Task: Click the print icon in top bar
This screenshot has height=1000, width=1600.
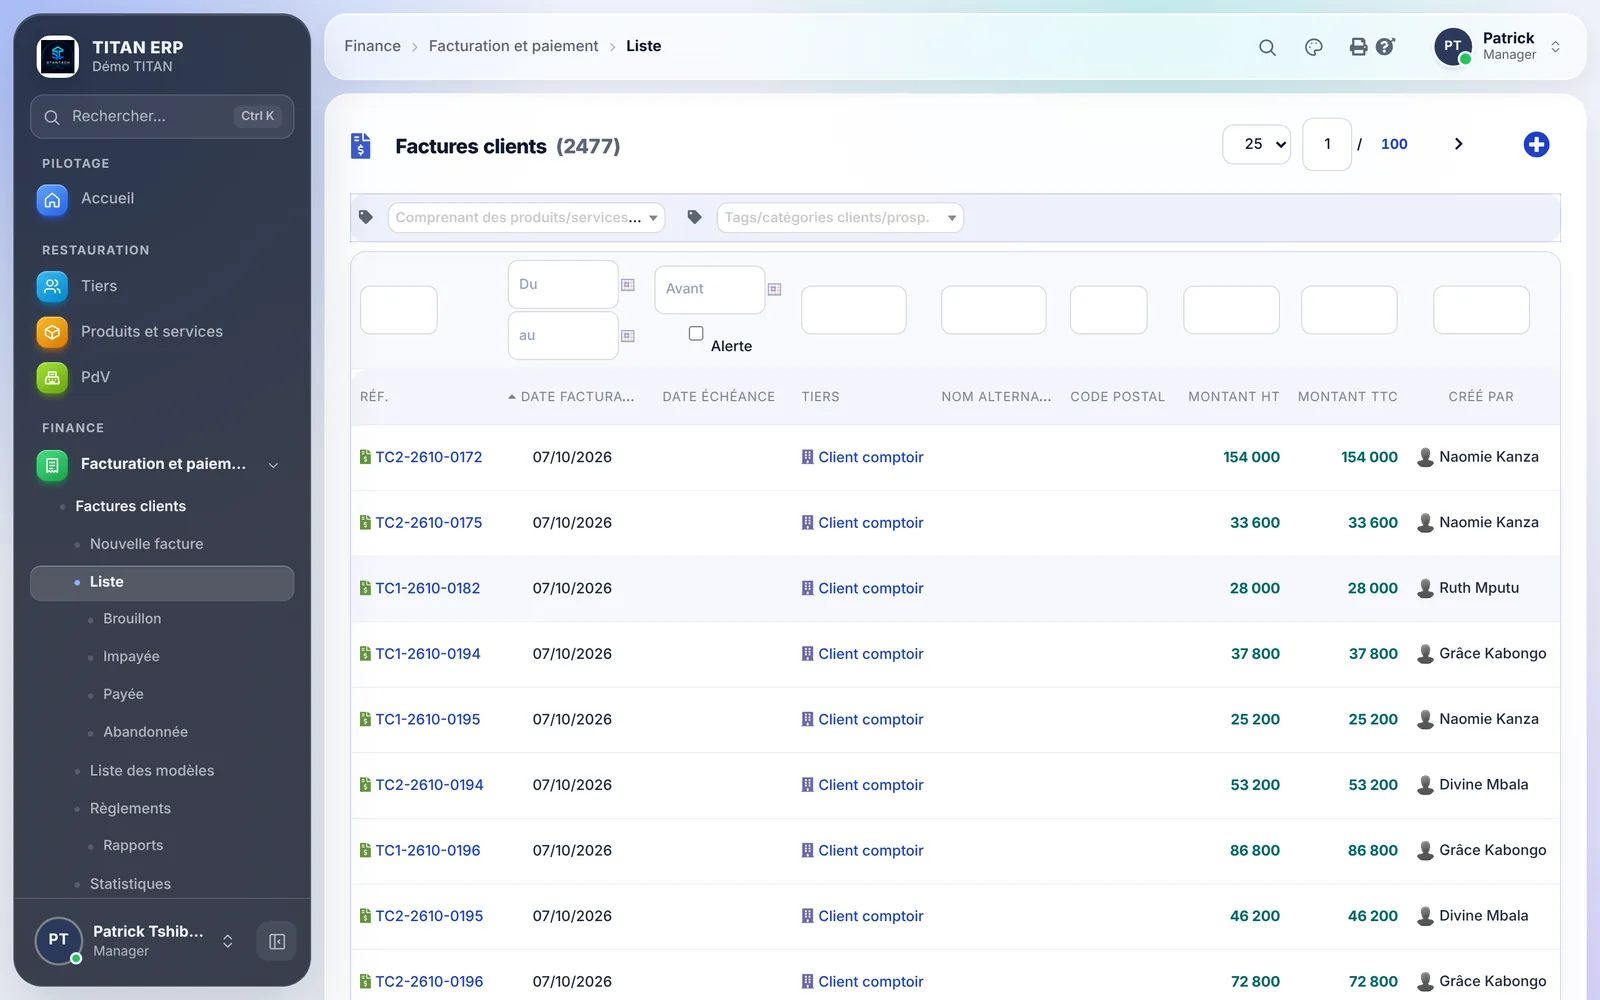Action: coord(1358,47)
